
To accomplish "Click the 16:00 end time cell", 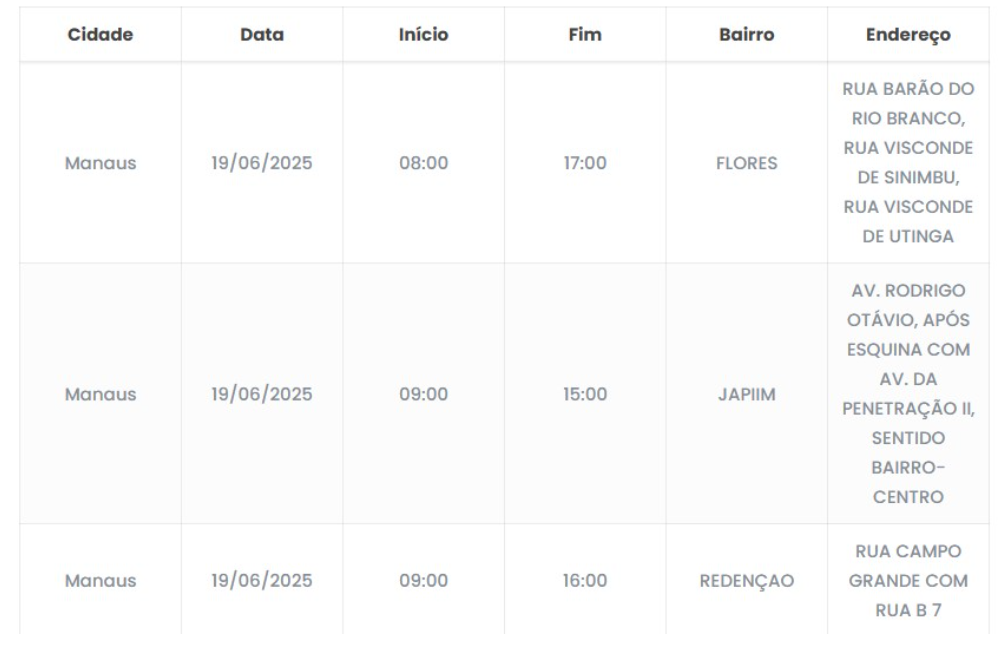I will point(585,580).
